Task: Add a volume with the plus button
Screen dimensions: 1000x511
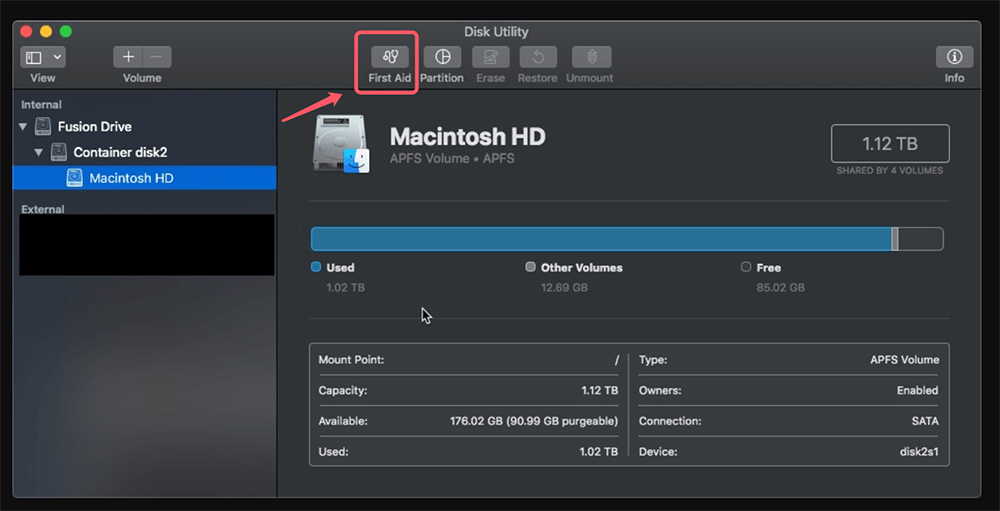Action: (128, 57)
